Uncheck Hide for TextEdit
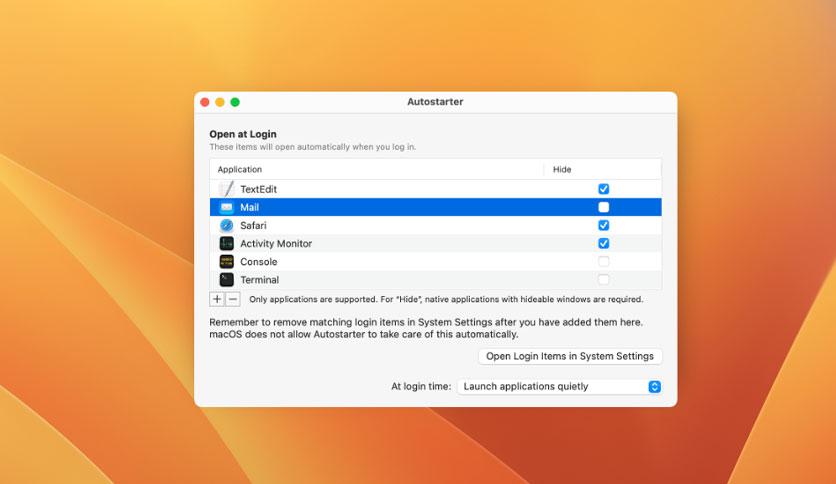The height and width of the screenshot is (484, 836). 604,189
